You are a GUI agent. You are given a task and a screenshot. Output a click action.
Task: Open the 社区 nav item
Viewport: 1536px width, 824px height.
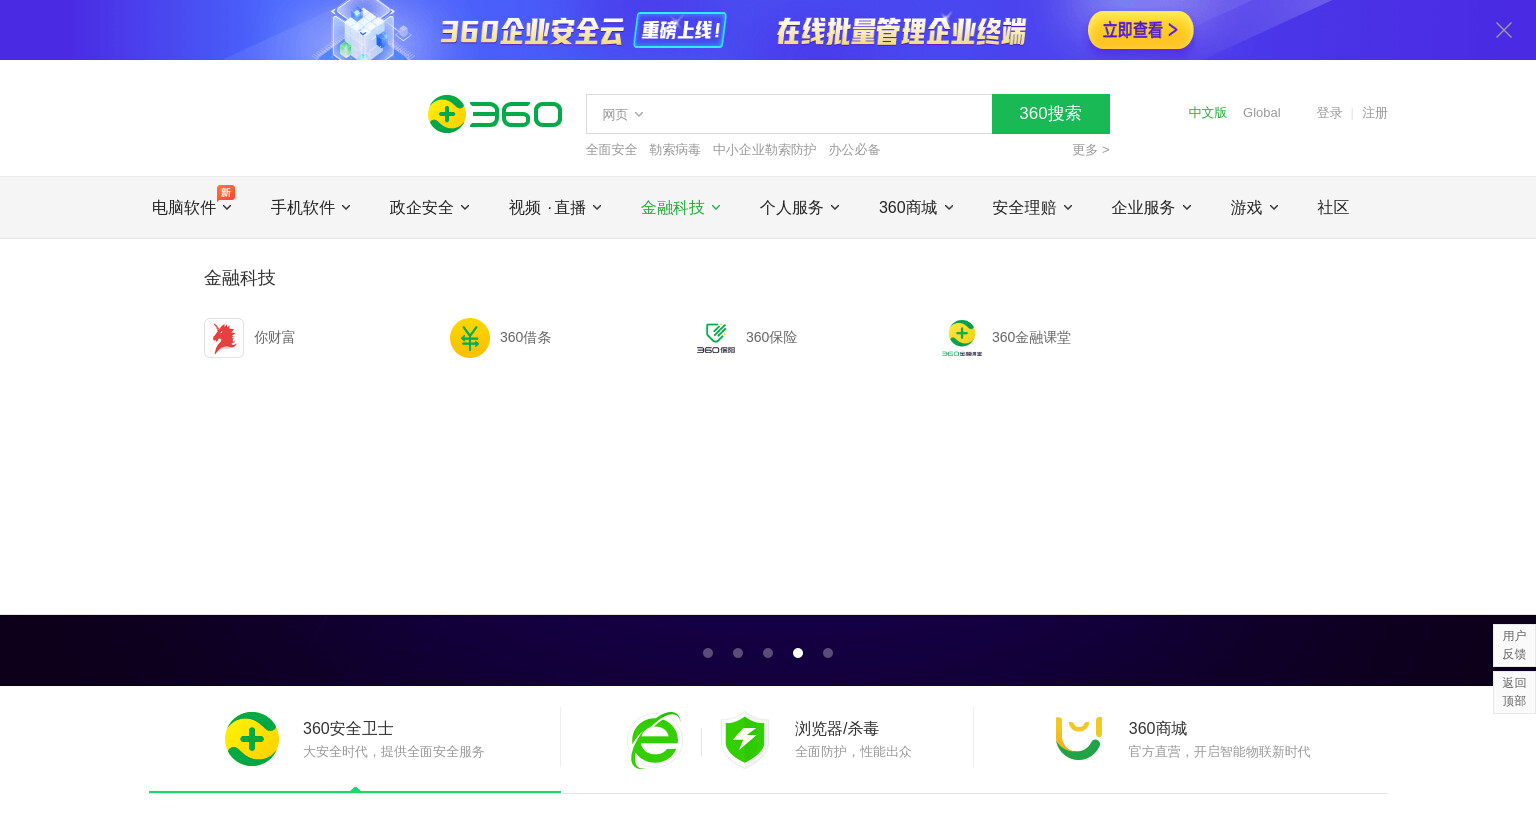pos(1333,208)
